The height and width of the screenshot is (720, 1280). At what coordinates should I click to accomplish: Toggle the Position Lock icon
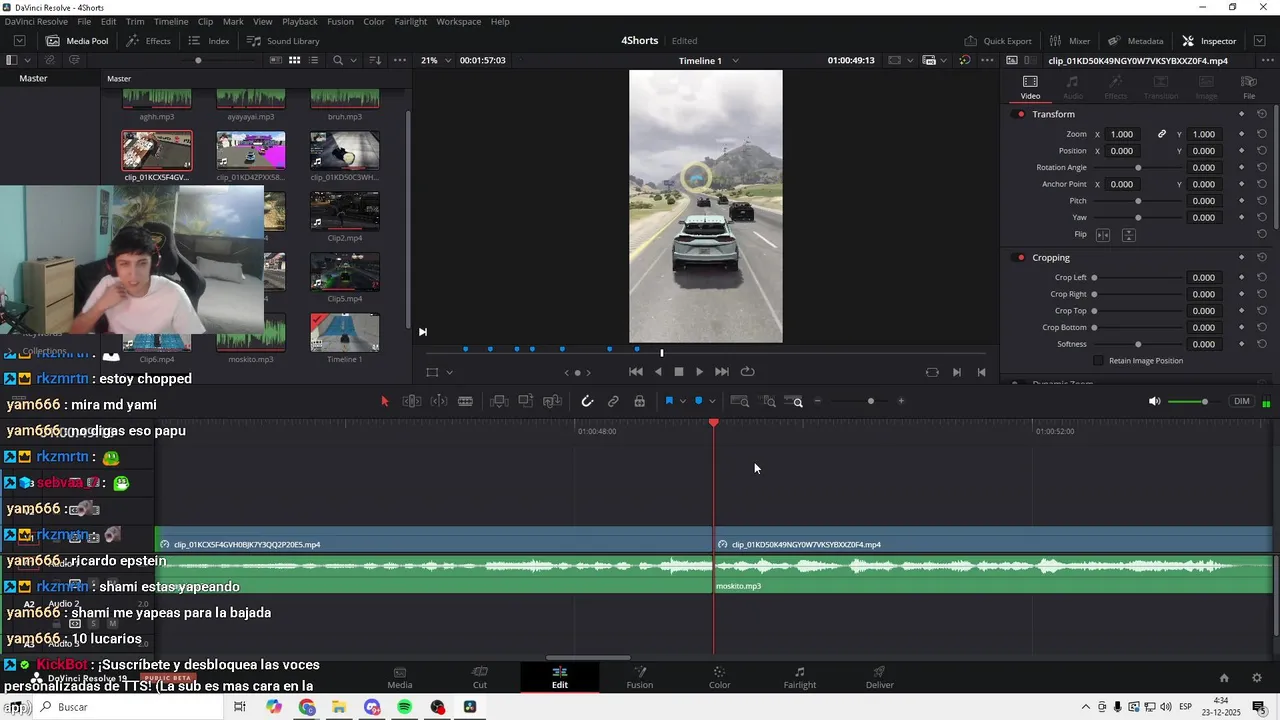(639, 401)
